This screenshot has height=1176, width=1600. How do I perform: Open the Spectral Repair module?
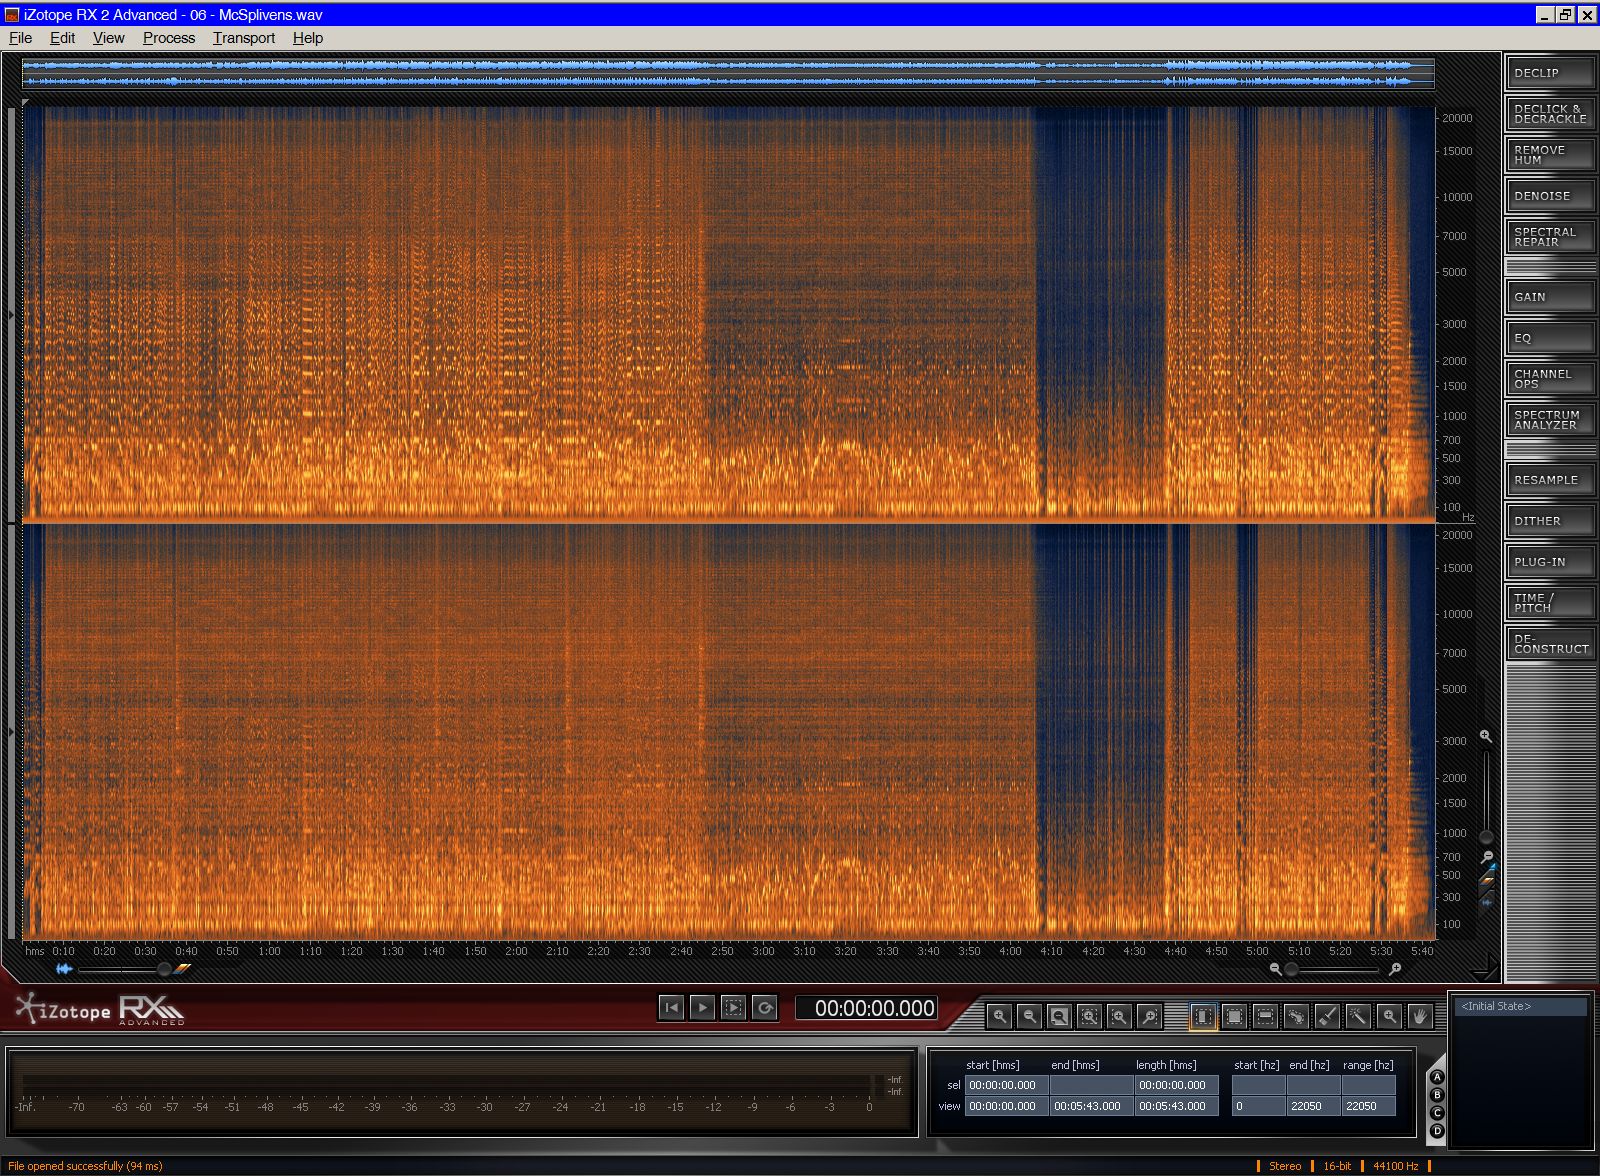[x=1549, y=237]
